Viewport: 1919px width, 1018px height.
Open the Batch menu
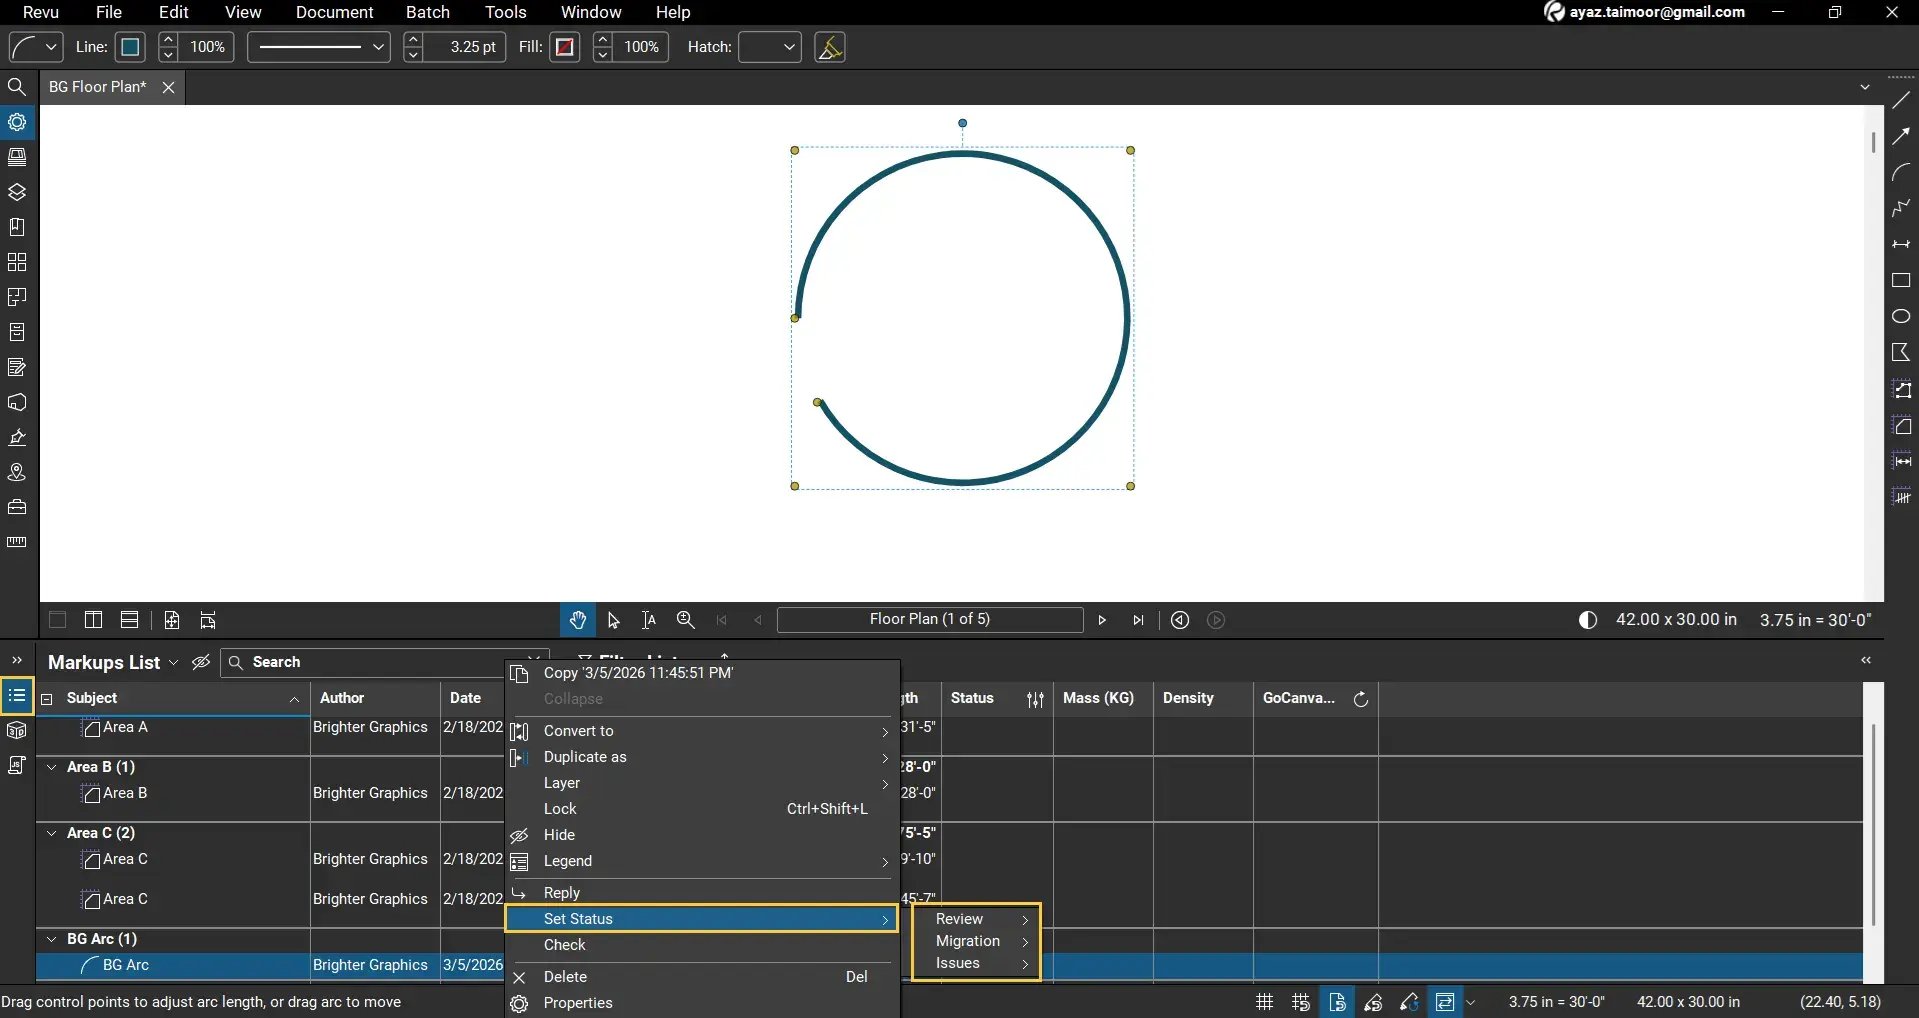427,12
